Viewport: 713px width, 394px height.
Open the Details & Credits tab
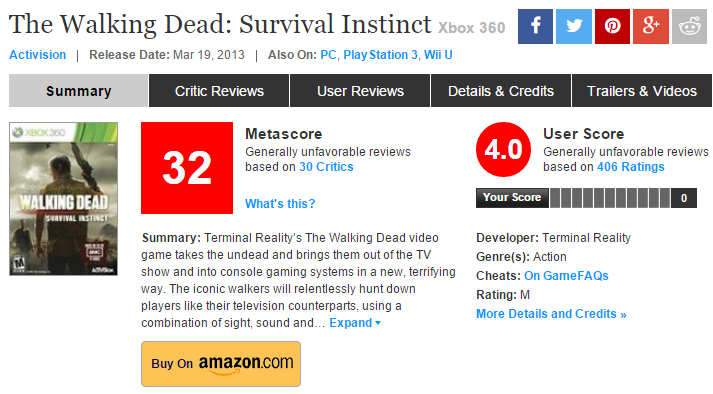pos(501,91)
